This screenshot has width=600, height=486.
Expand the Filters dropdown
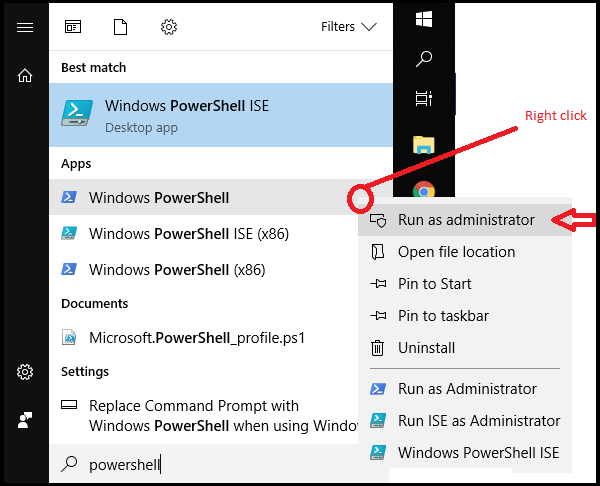348,27
